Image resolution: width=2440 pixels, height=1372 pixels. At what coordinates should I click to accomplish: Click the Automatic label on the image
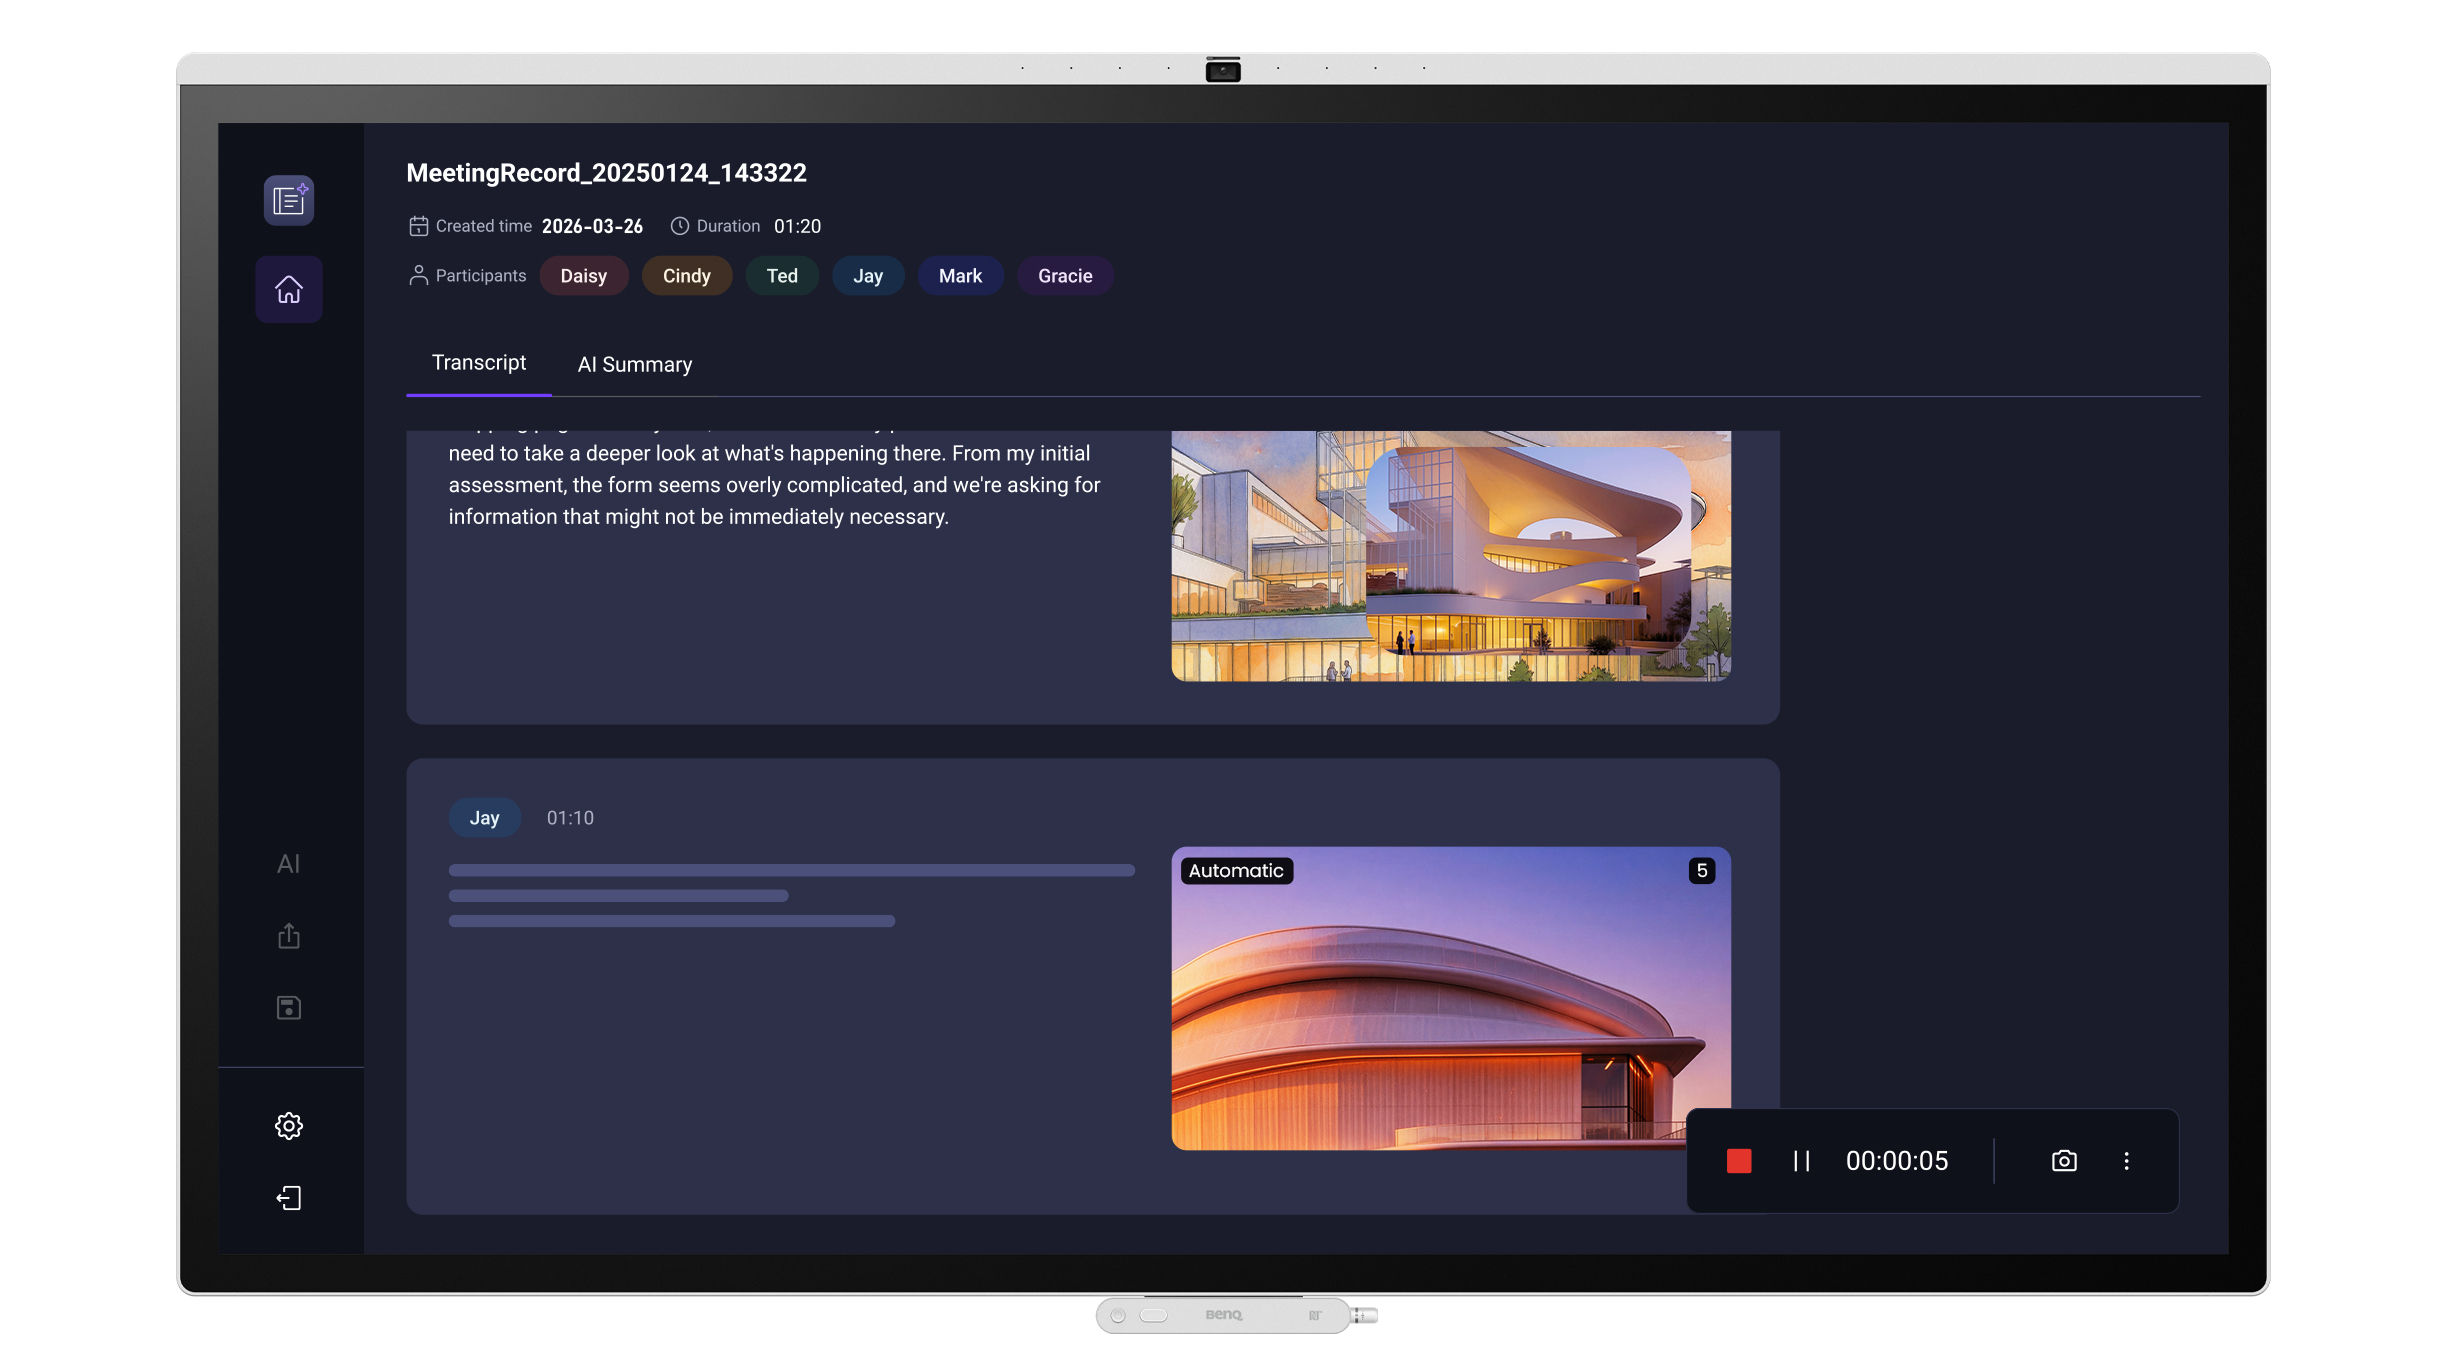coord(1236,870)
